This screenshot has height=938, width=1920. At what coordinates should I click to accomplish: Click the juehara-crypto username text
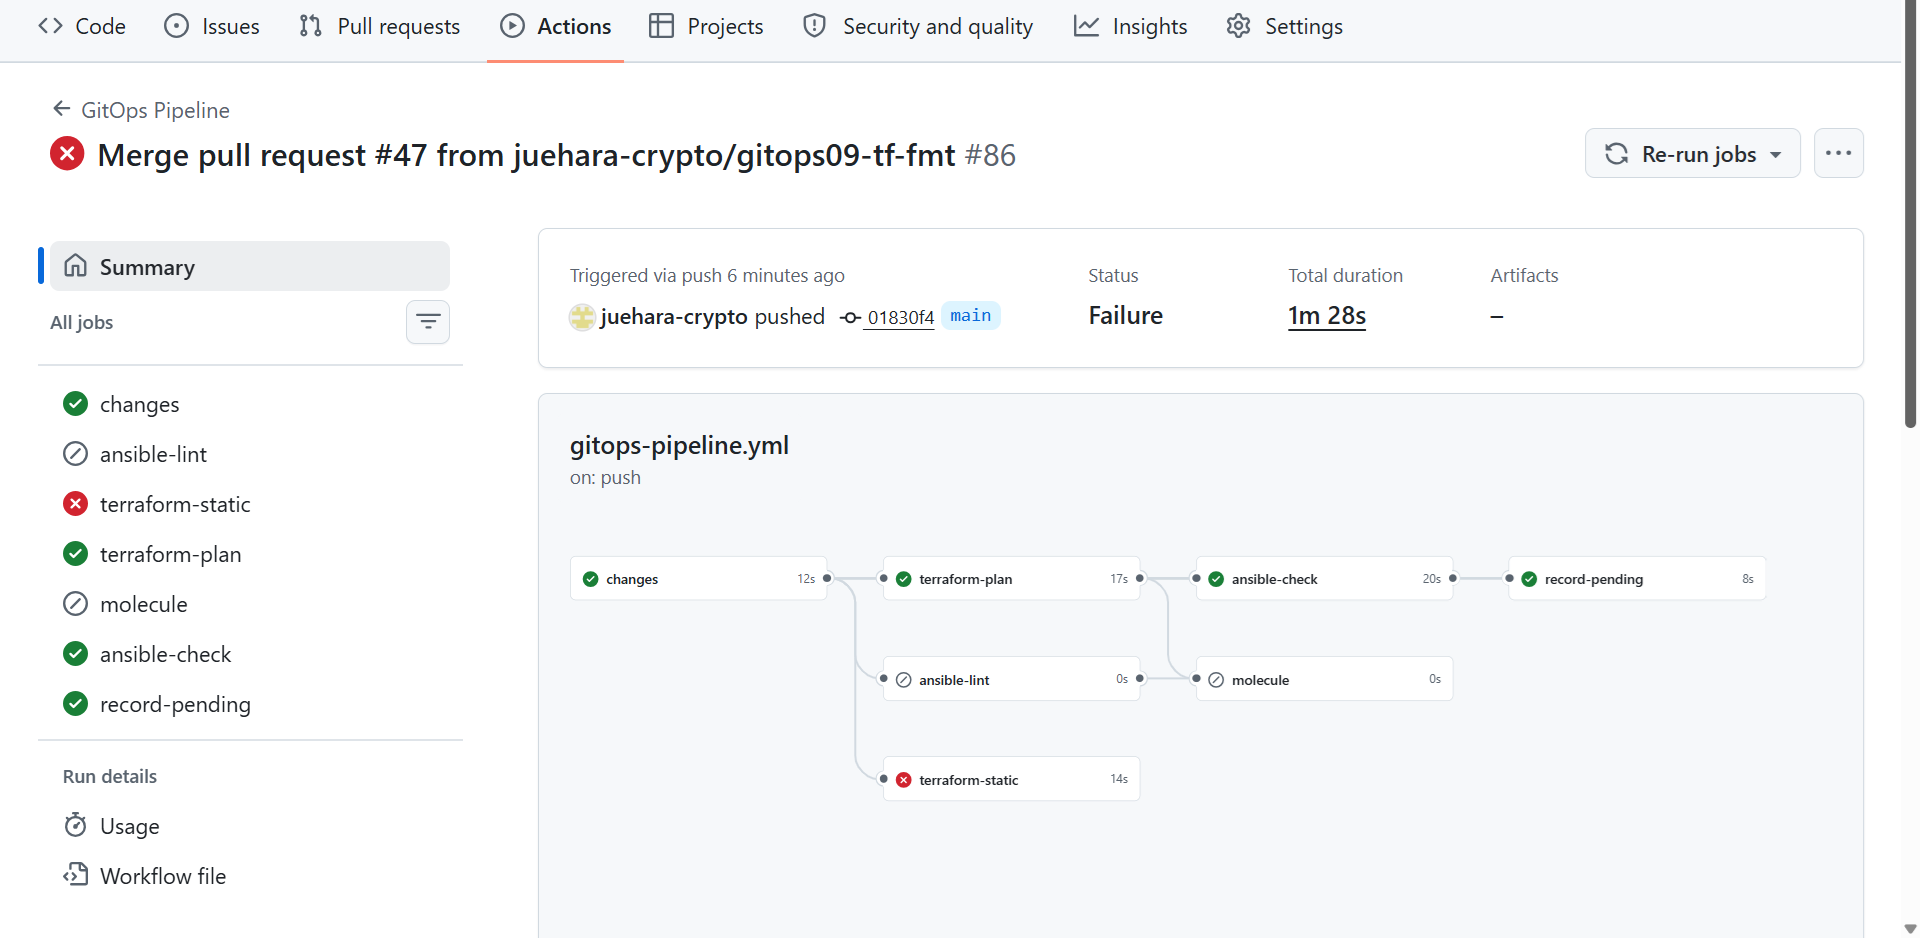click(674, 317)
